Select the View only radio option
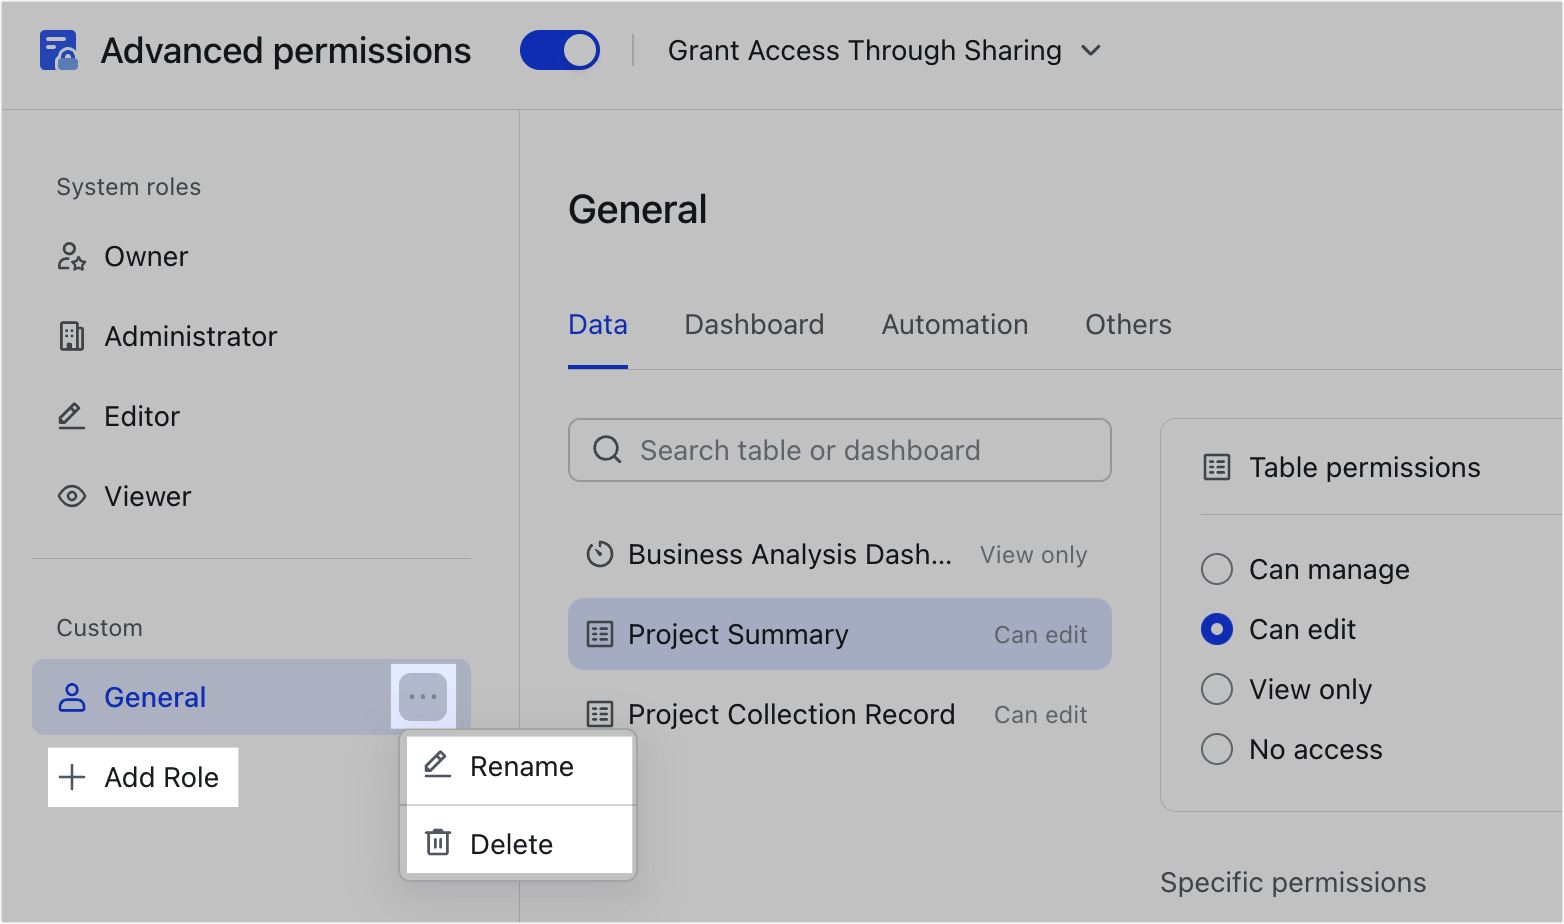 pos(1216,689)
